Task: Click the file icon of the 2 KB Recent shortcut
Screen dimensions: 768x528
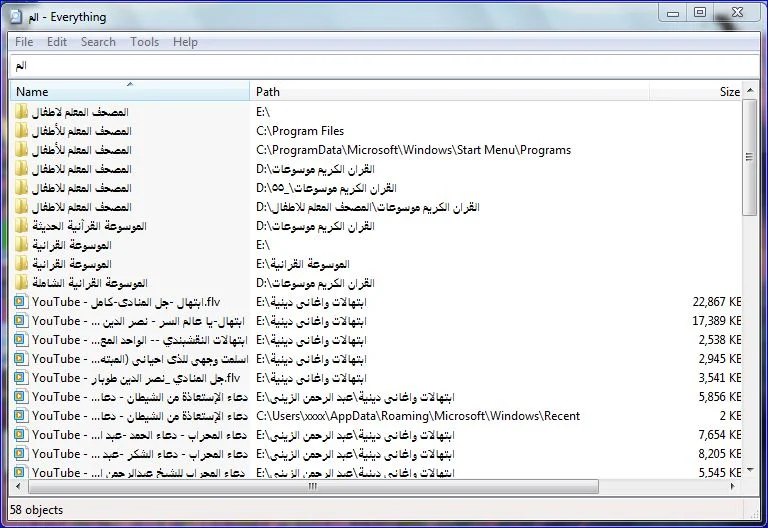Action: [x=21, y=416]
